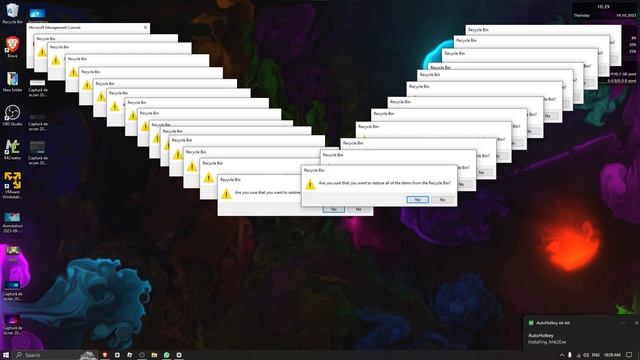Click the green AutoHotkey icon in the notification

pyautogui.click(x=531, y=323)
